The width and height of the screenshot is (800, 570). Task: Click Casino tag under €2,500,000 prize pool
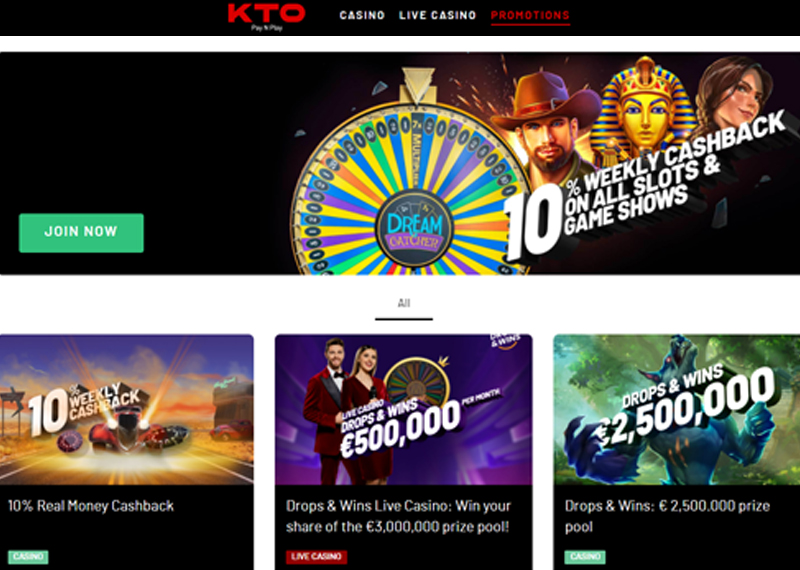585,557
